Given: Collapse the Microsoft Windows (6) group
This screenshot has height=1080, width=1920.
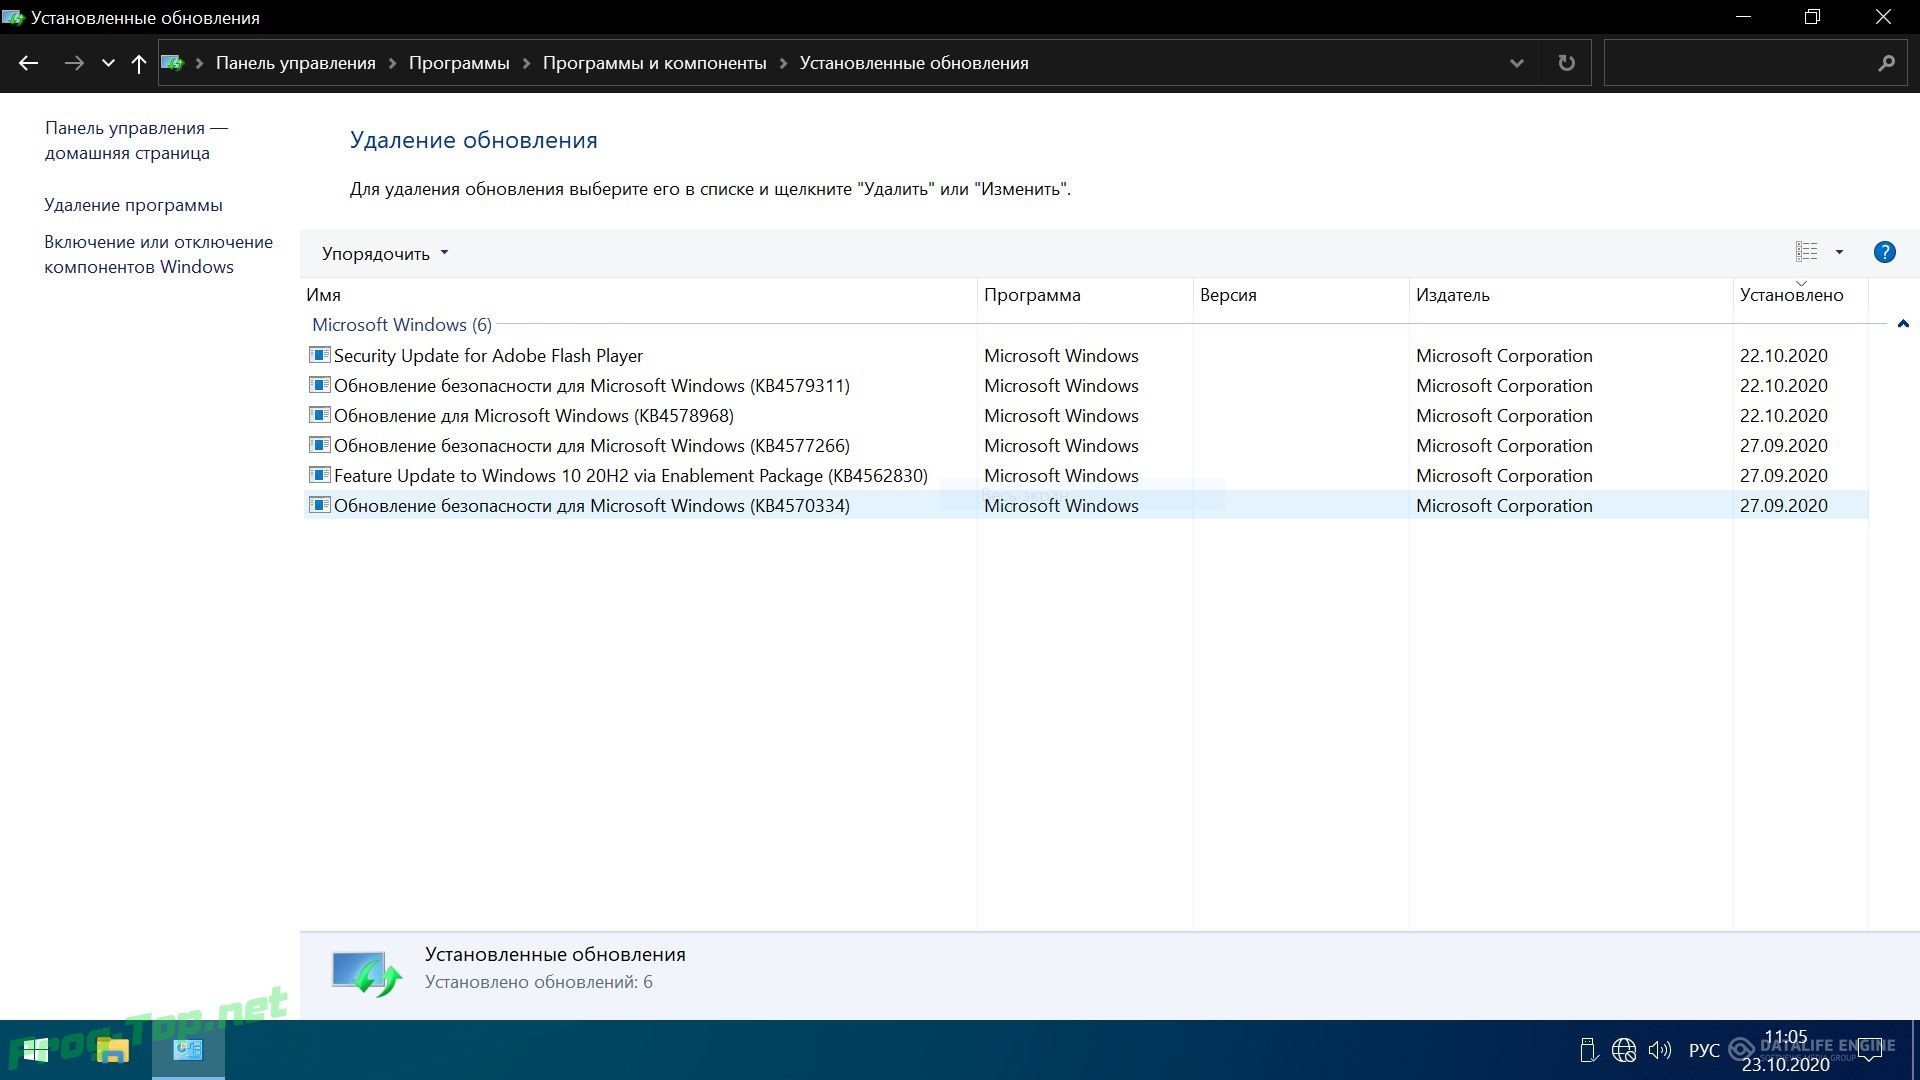Looking at the screenshot, I should pyautogui.click(x=1903, y=324).
